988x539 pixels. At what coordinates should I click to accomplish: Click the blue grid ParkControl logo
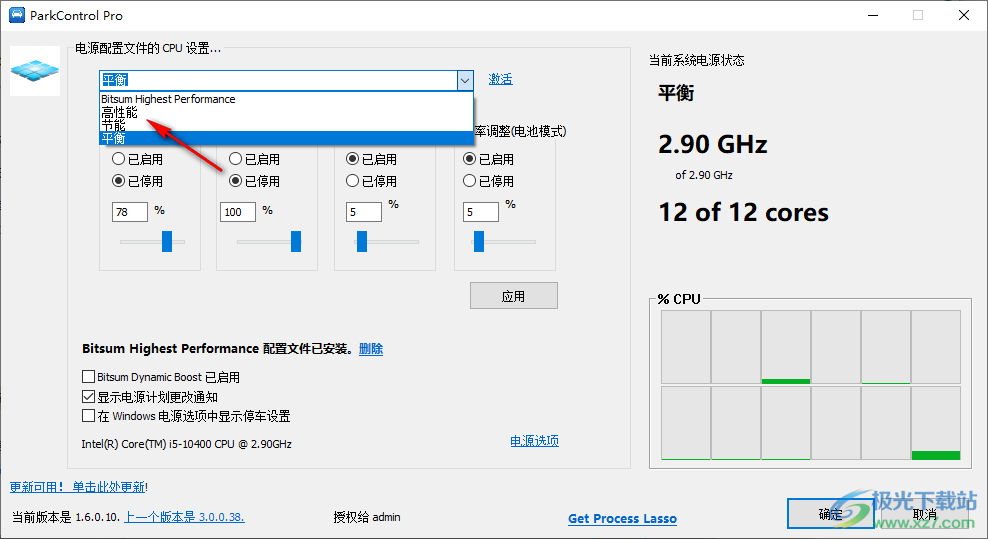coord(35,71)
